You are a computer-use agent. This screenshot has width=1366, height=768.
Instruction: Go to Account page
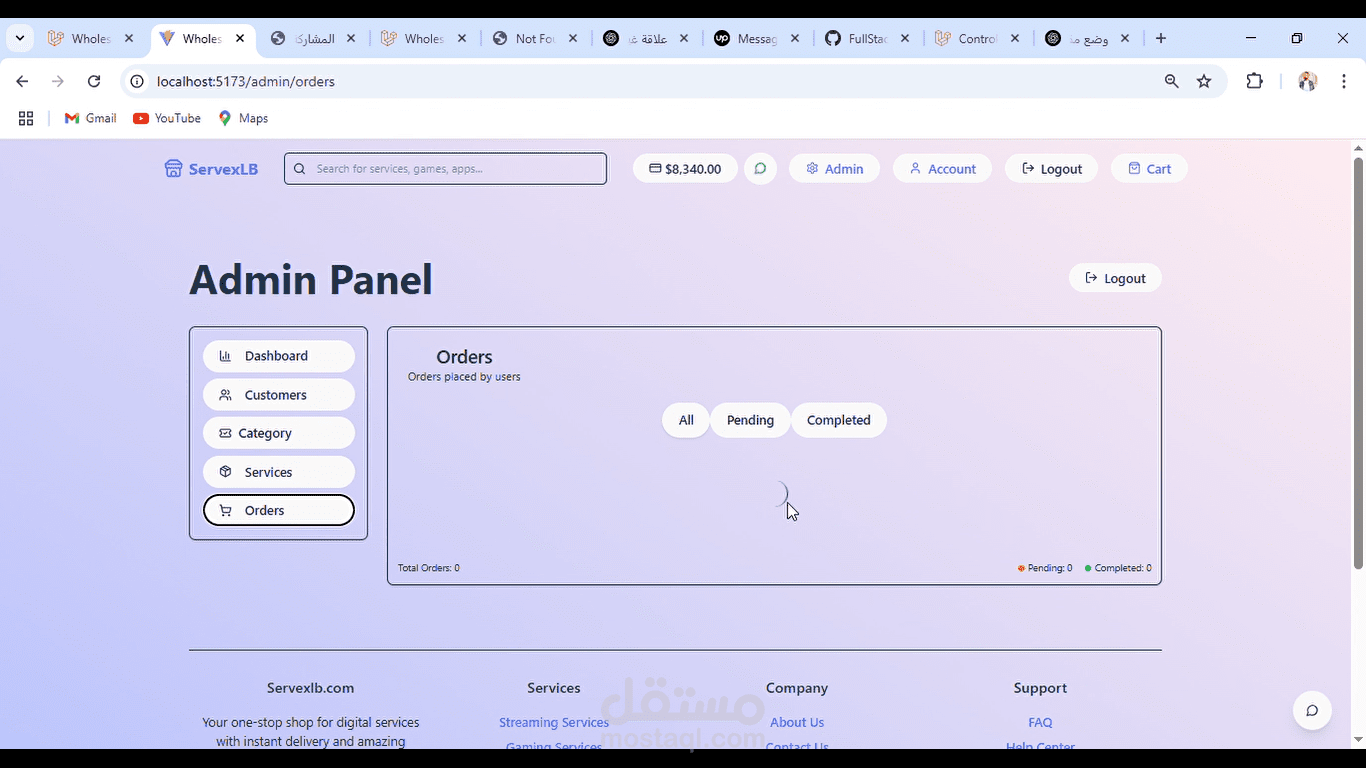tap(942, 169)
